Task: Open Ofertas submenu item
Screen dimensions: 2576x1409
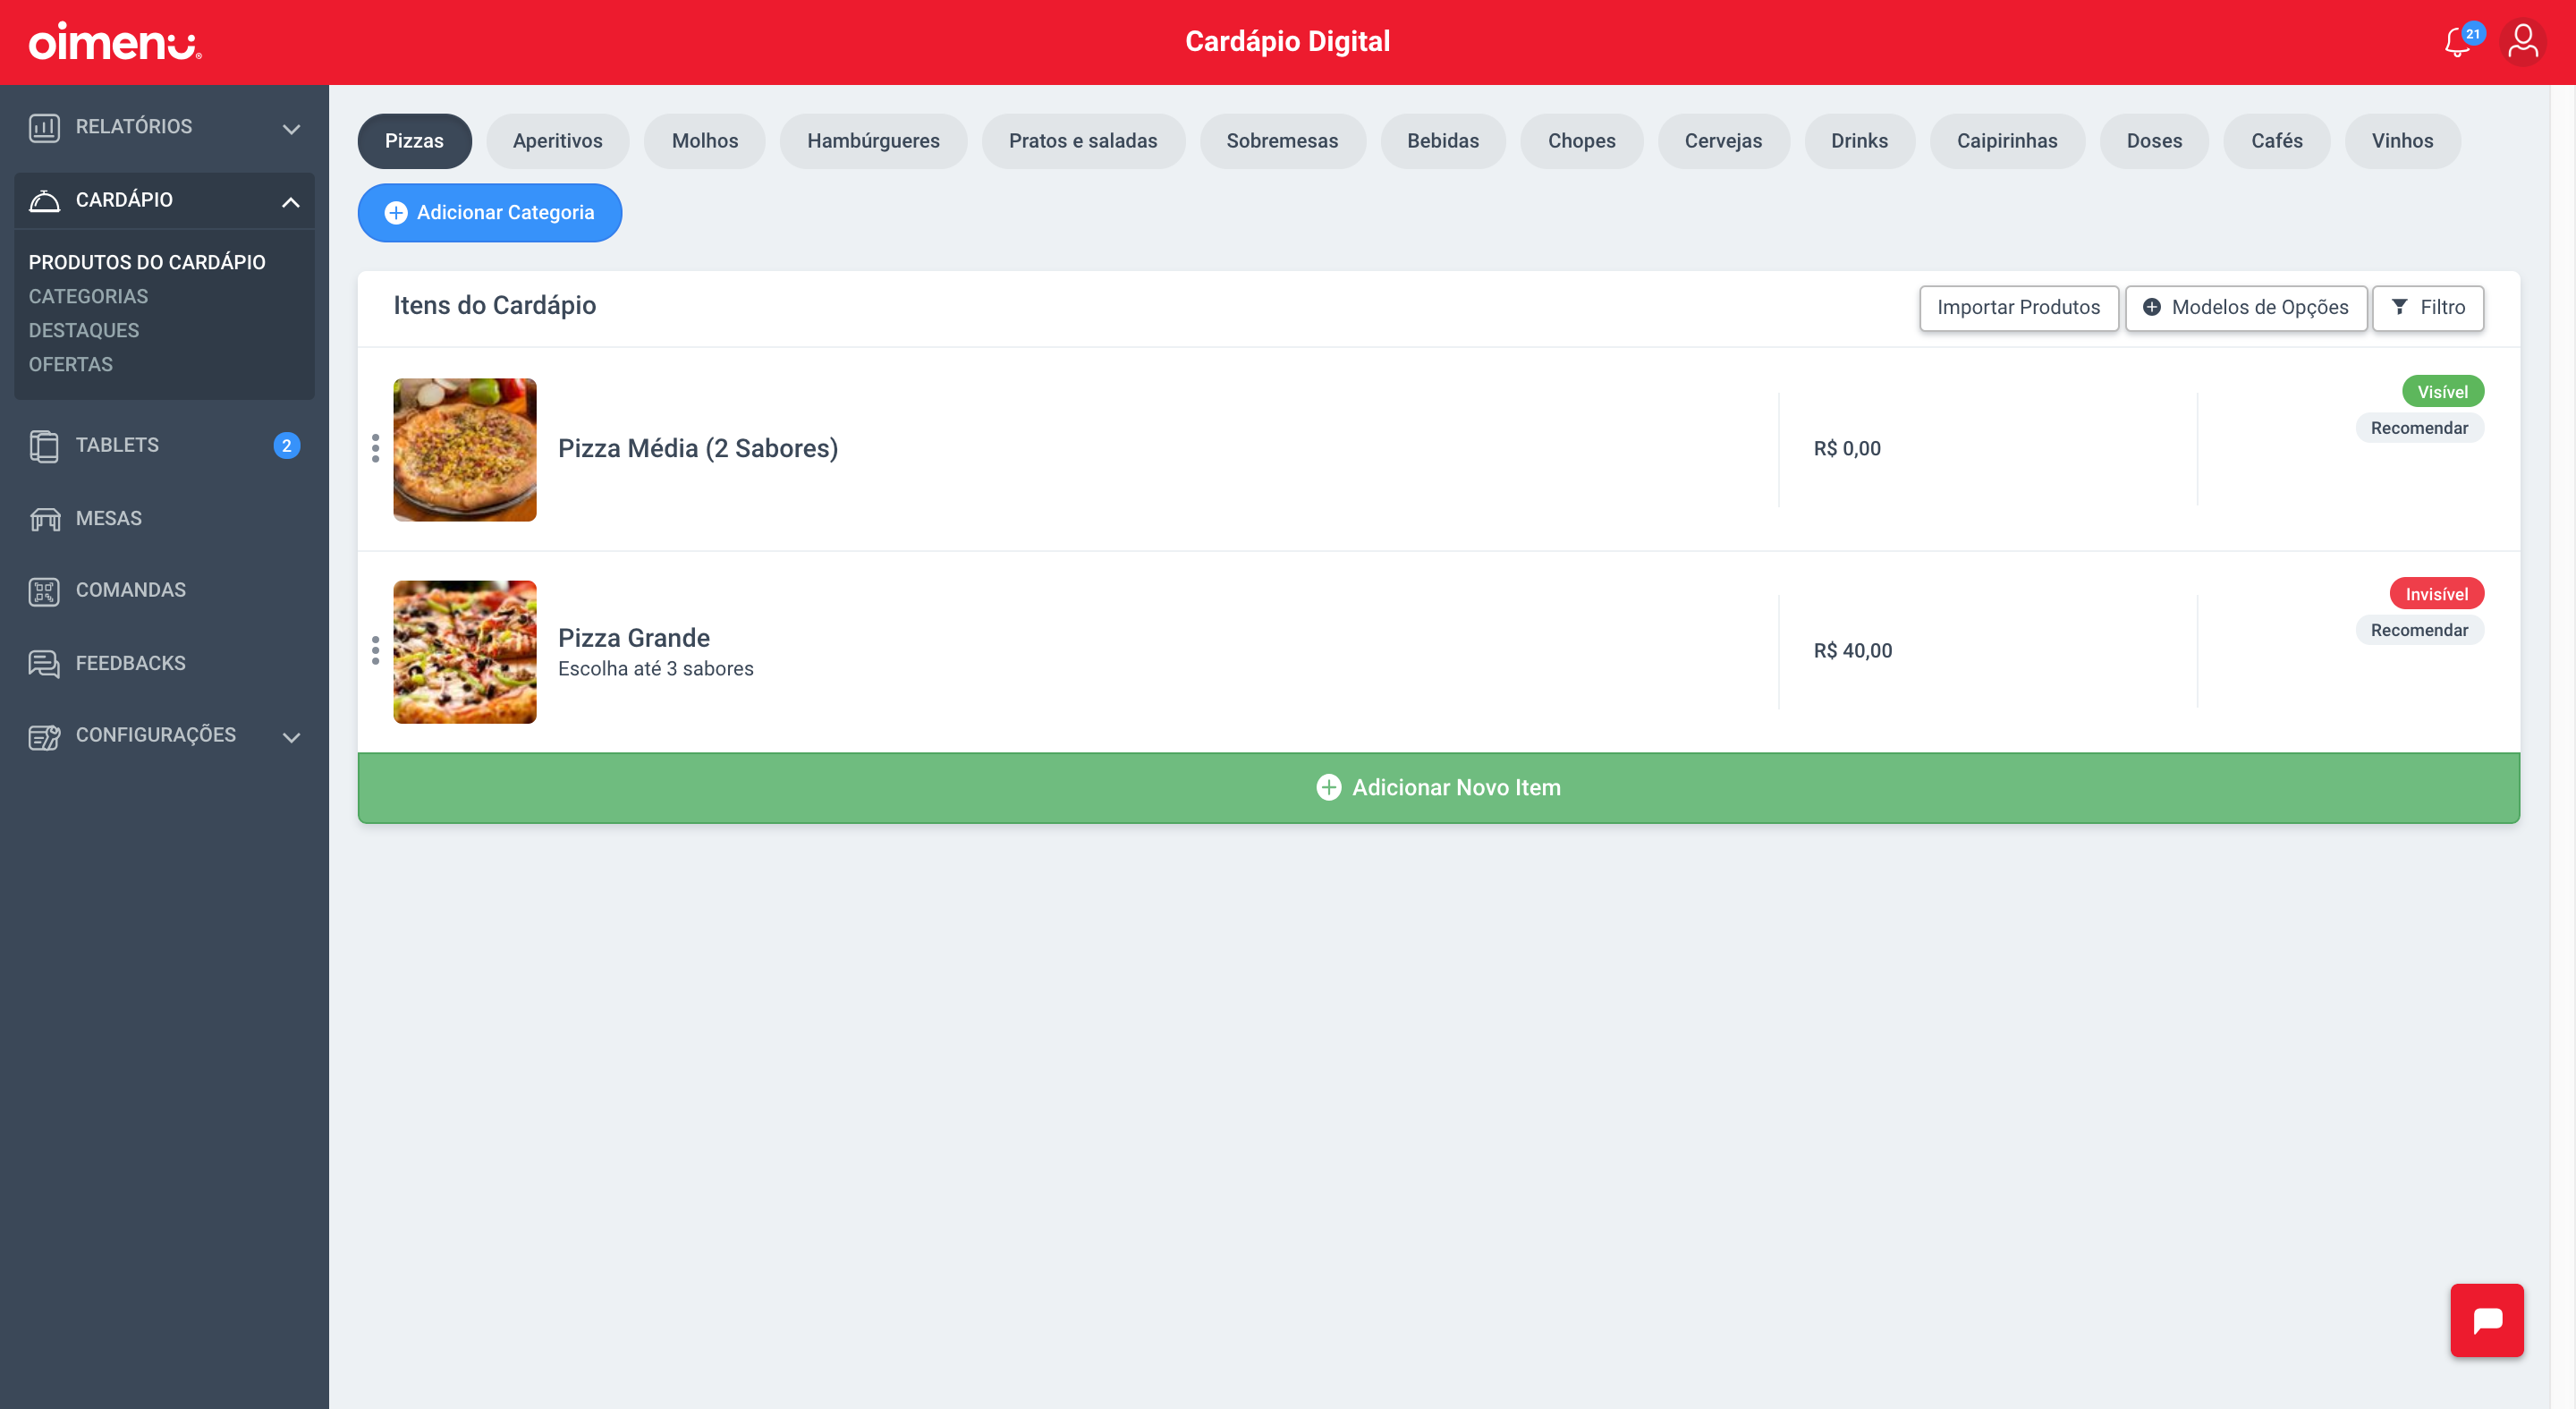Action: [x=70, y=364]
